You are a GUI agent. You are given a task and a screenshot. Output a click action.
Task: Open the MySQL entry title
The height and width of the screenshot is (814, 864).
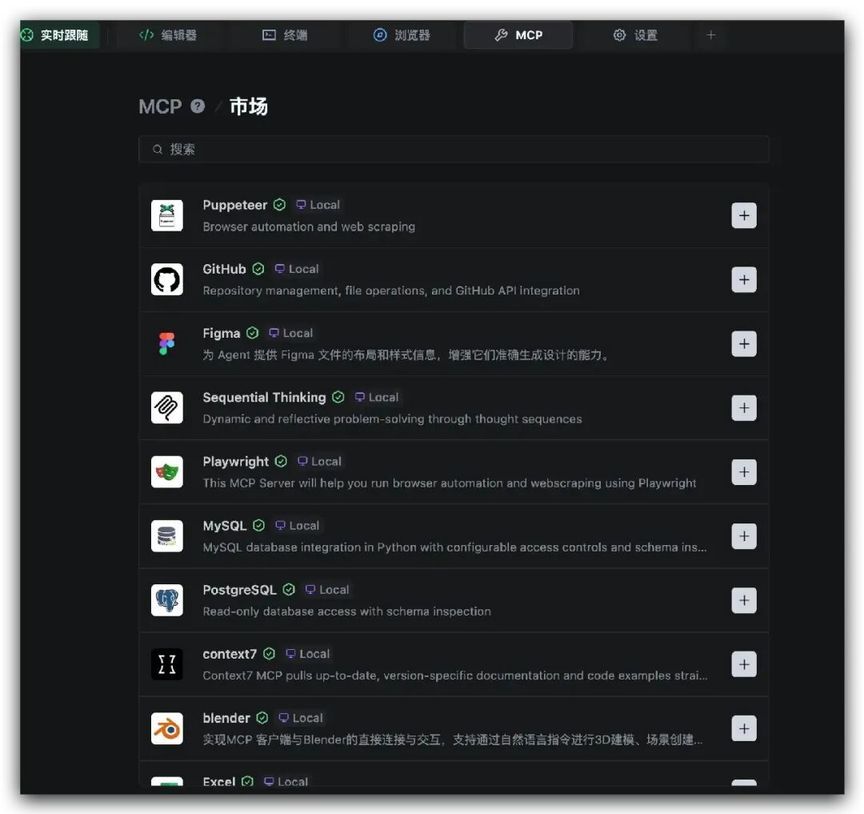coord(224,526)
